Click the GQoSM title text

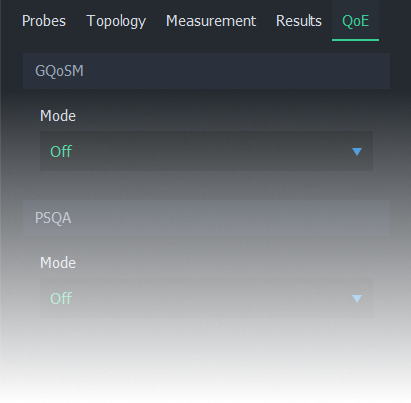(59, 71)
